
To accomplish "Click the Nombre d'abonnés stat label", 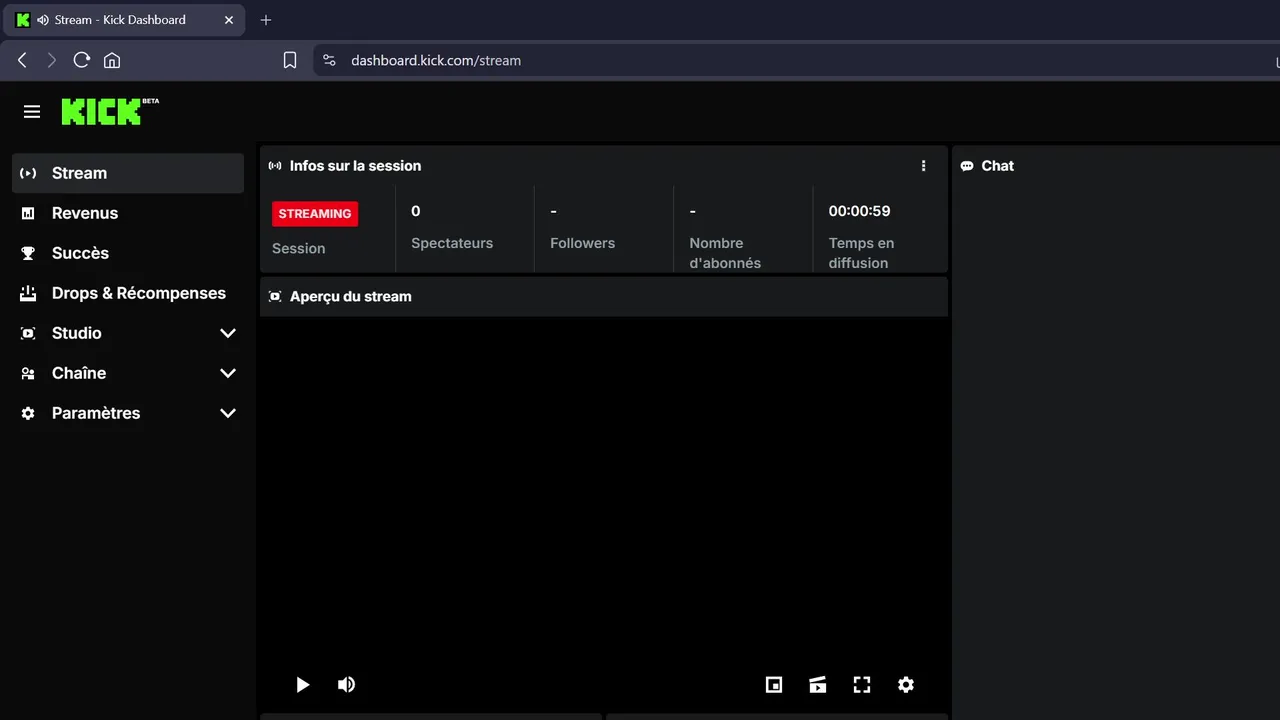I will pyautogui.click(x=725, y=253).
